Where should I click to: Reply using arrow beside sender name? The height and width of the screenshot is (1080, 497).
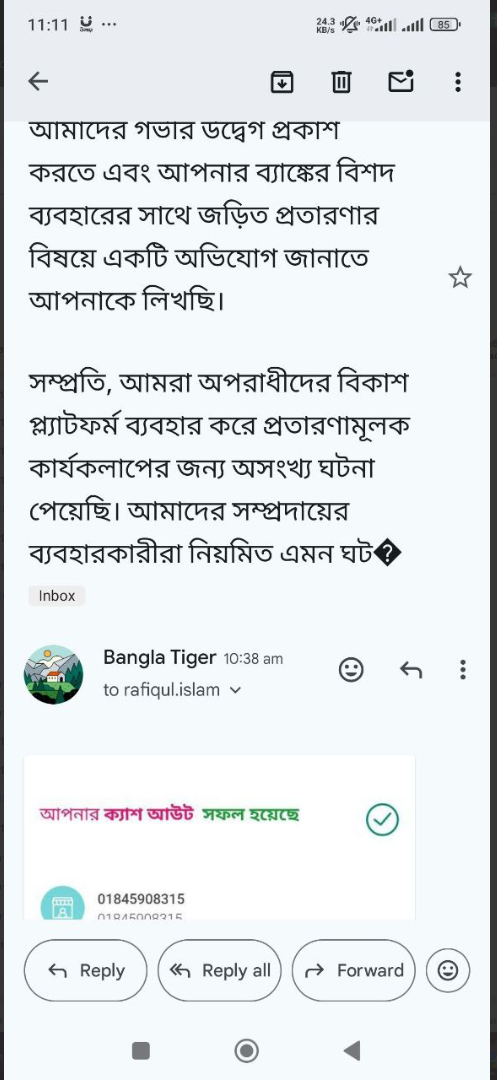pos(411,669)
